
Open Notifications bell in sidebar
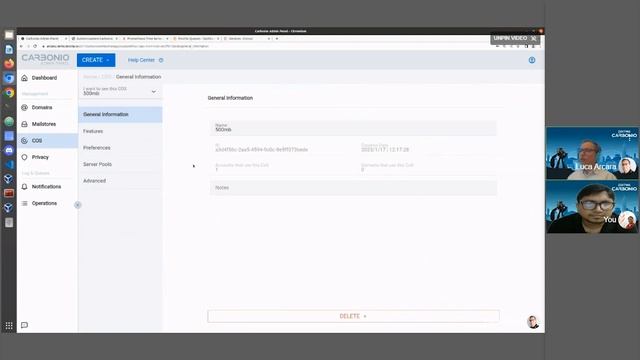pyautogui.click(x=24, y=187)
